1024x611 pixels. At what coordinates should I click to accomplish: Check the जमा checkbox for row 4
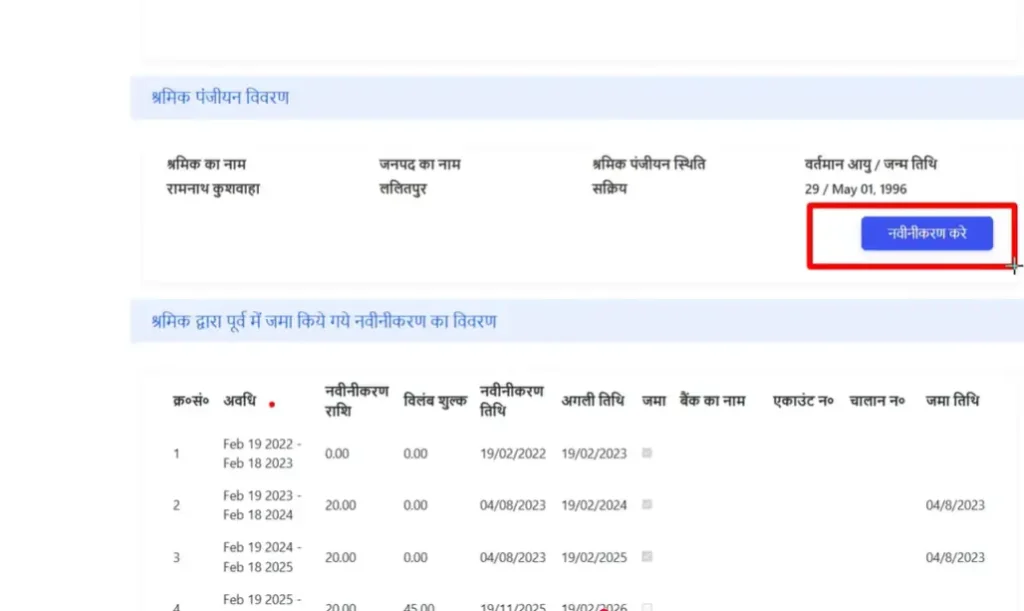tap(646, 605)
